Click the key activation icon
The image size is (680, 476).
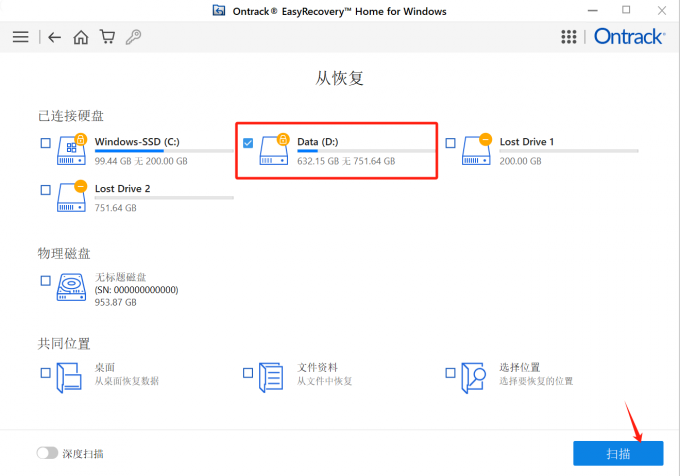tap(134, 37)
